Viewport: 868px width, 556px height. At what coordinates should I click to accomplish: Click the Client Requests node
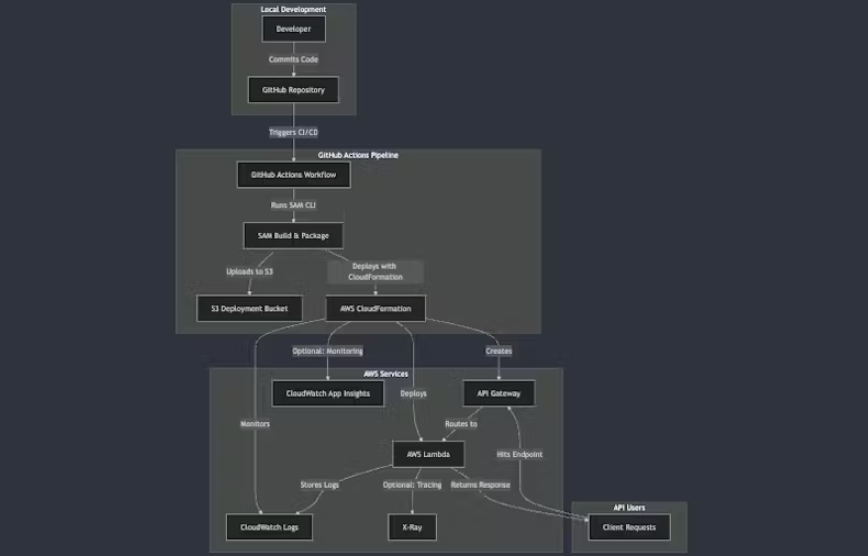point(629,527)
